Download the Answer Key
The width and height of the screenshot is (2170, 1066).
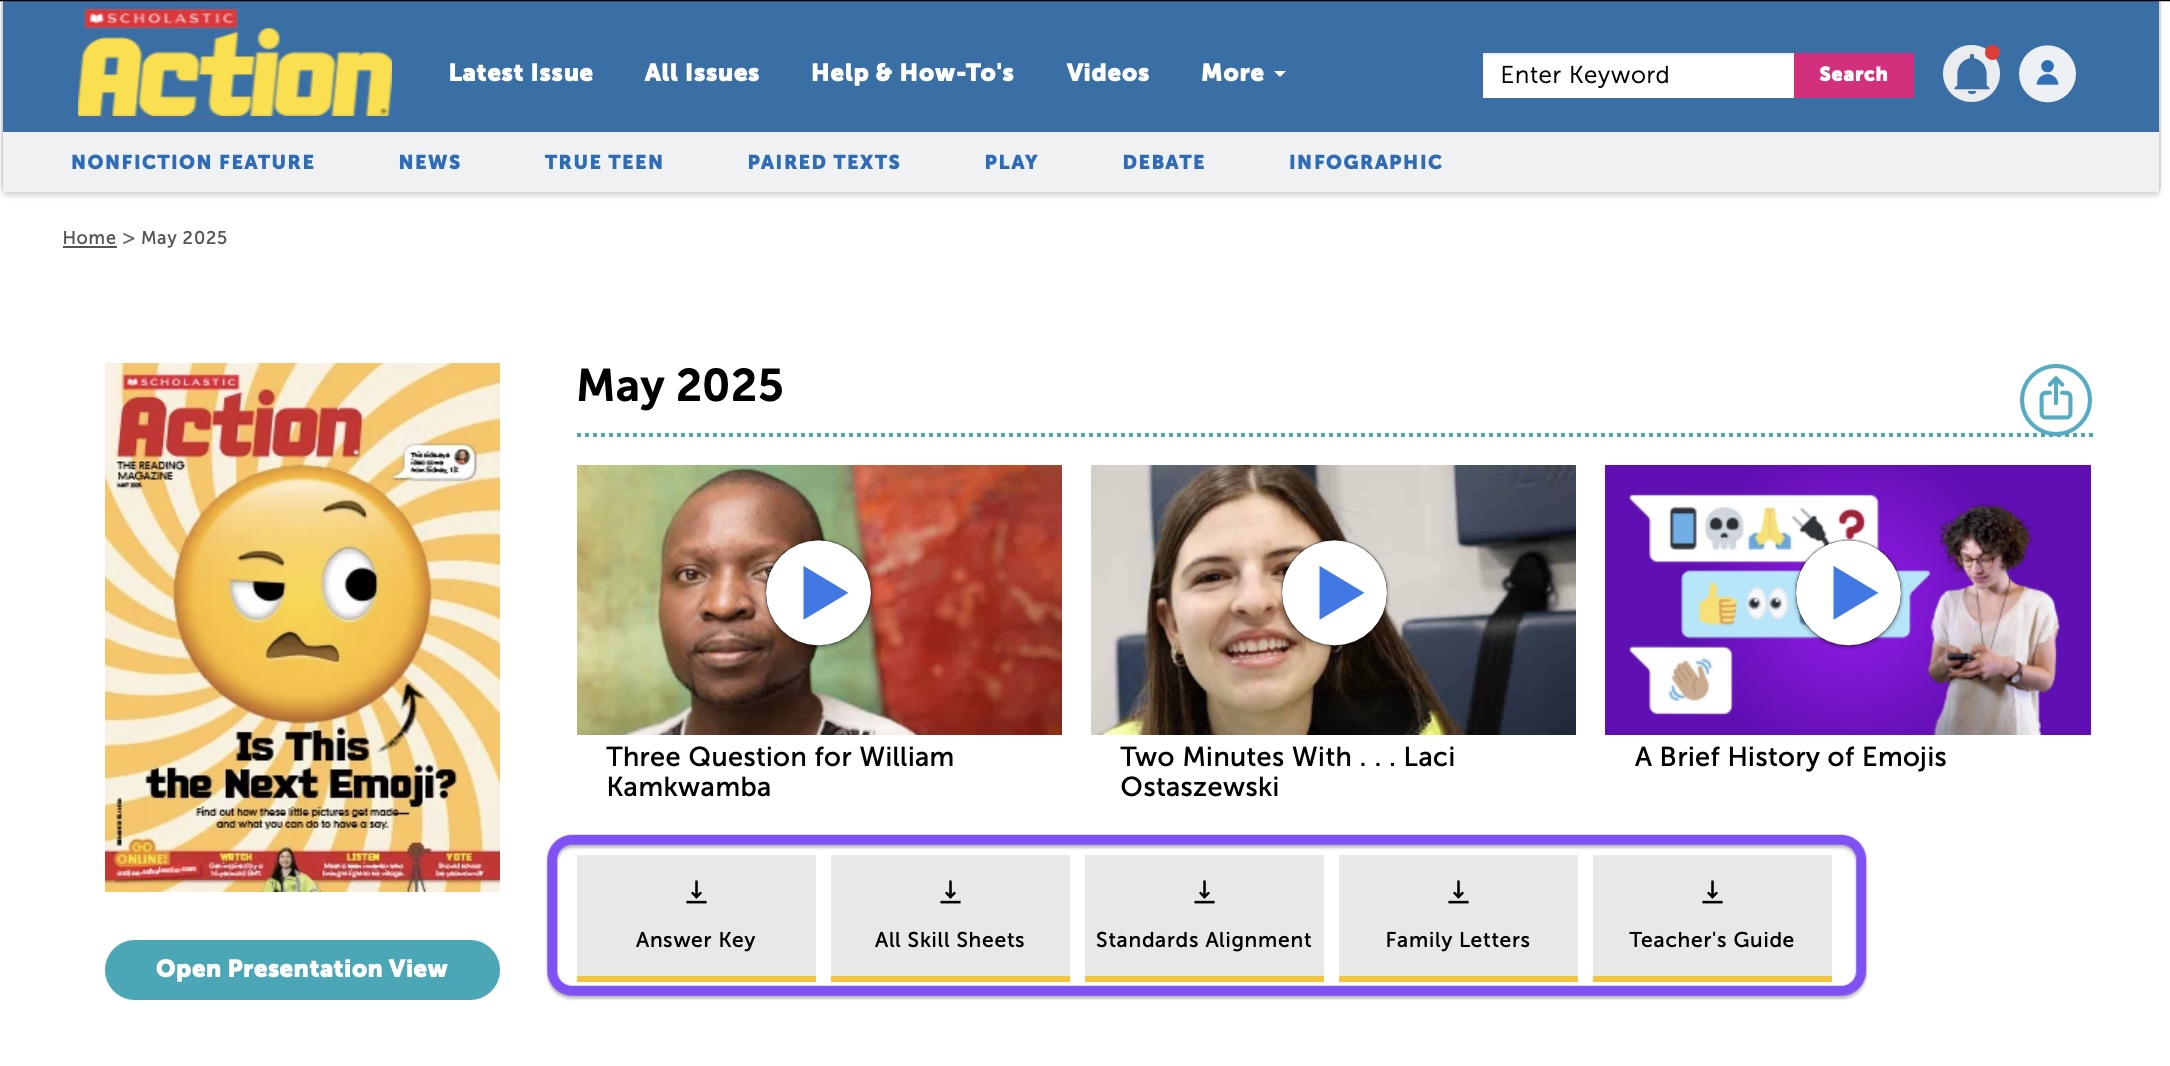[x=696, y=917]
